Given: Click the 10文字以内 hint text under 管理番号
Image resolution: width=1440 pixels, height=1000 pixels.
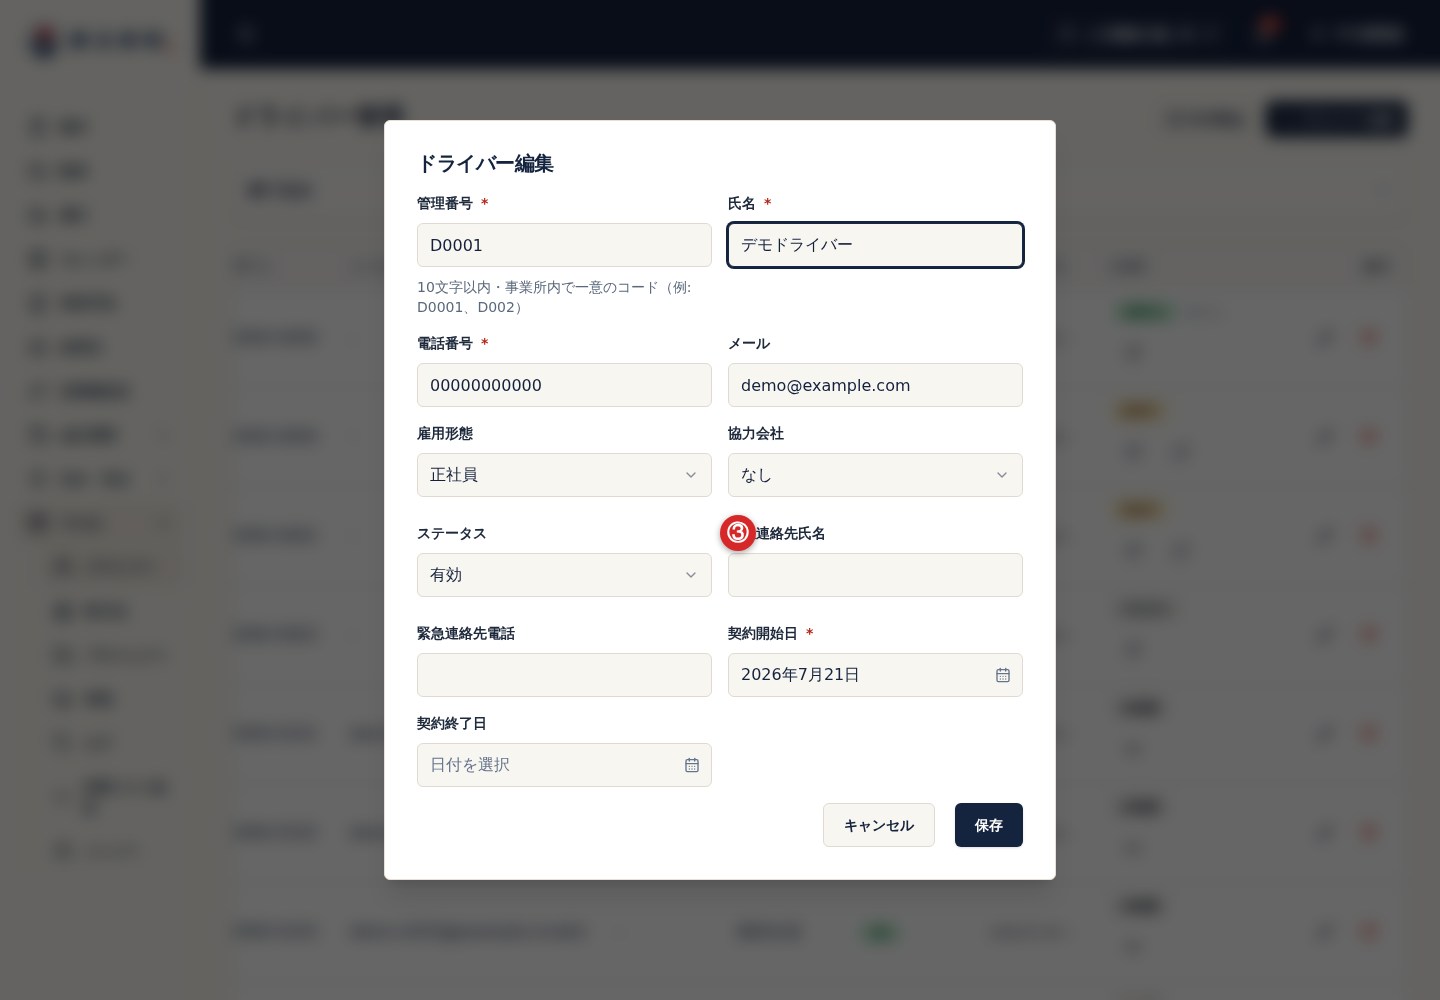Looking at the screenshot, I should pos(554,297).
